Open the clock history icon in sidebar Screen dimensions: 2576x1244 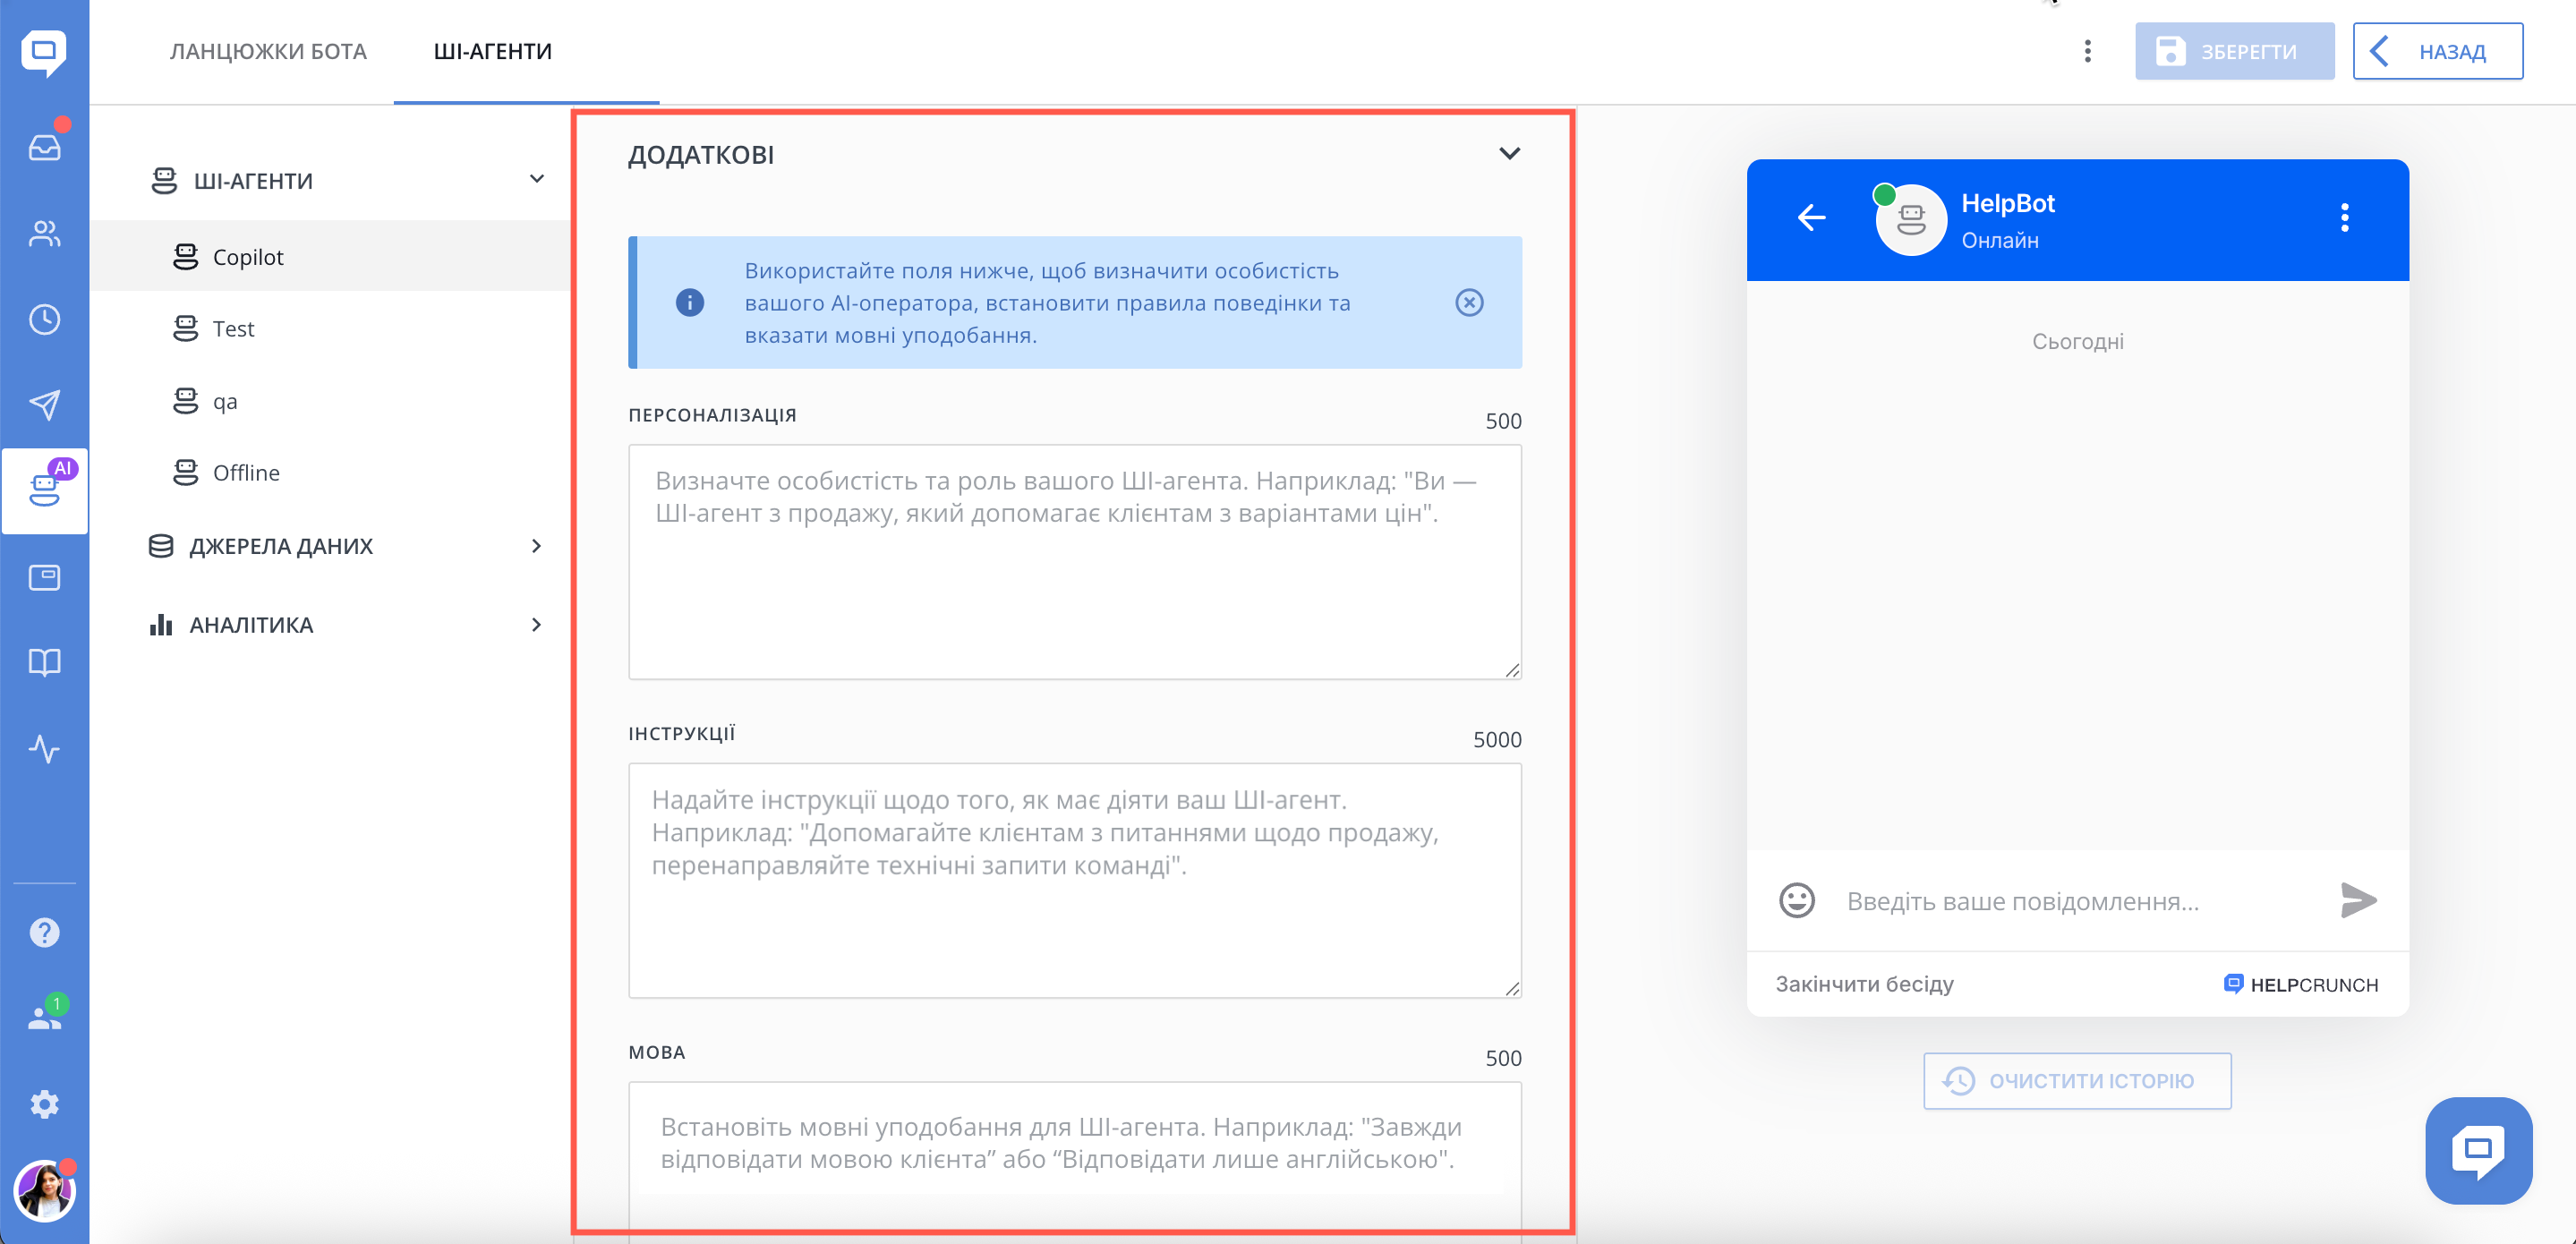point(44,319)
